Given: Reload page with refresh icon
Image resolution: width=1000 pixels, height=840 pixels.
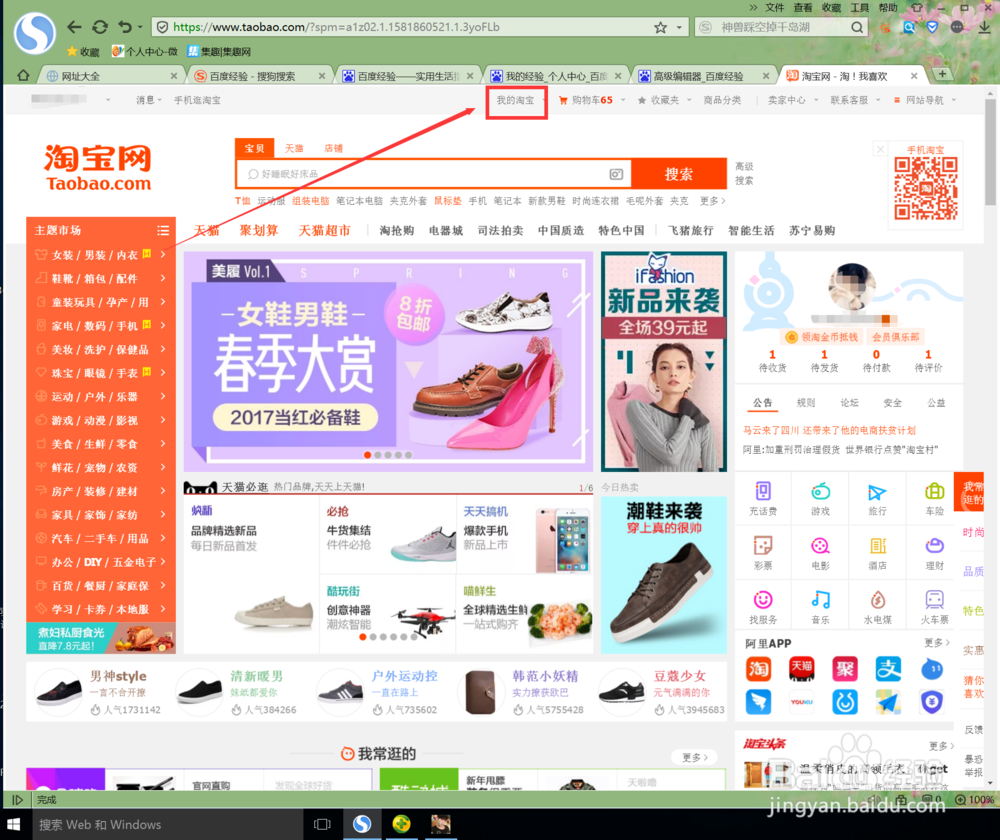Looking at the screenshot, I should tap(100, 27).
